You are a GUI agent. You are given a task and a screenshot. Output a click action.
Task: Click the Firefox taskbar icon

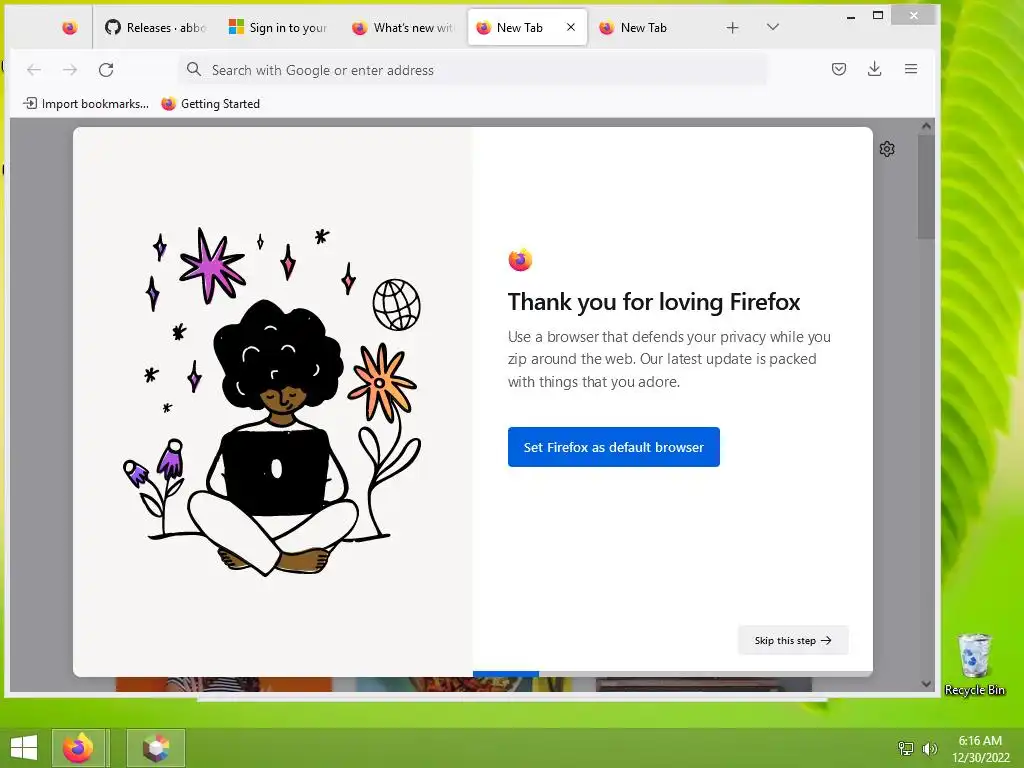[x=78, y=748]
